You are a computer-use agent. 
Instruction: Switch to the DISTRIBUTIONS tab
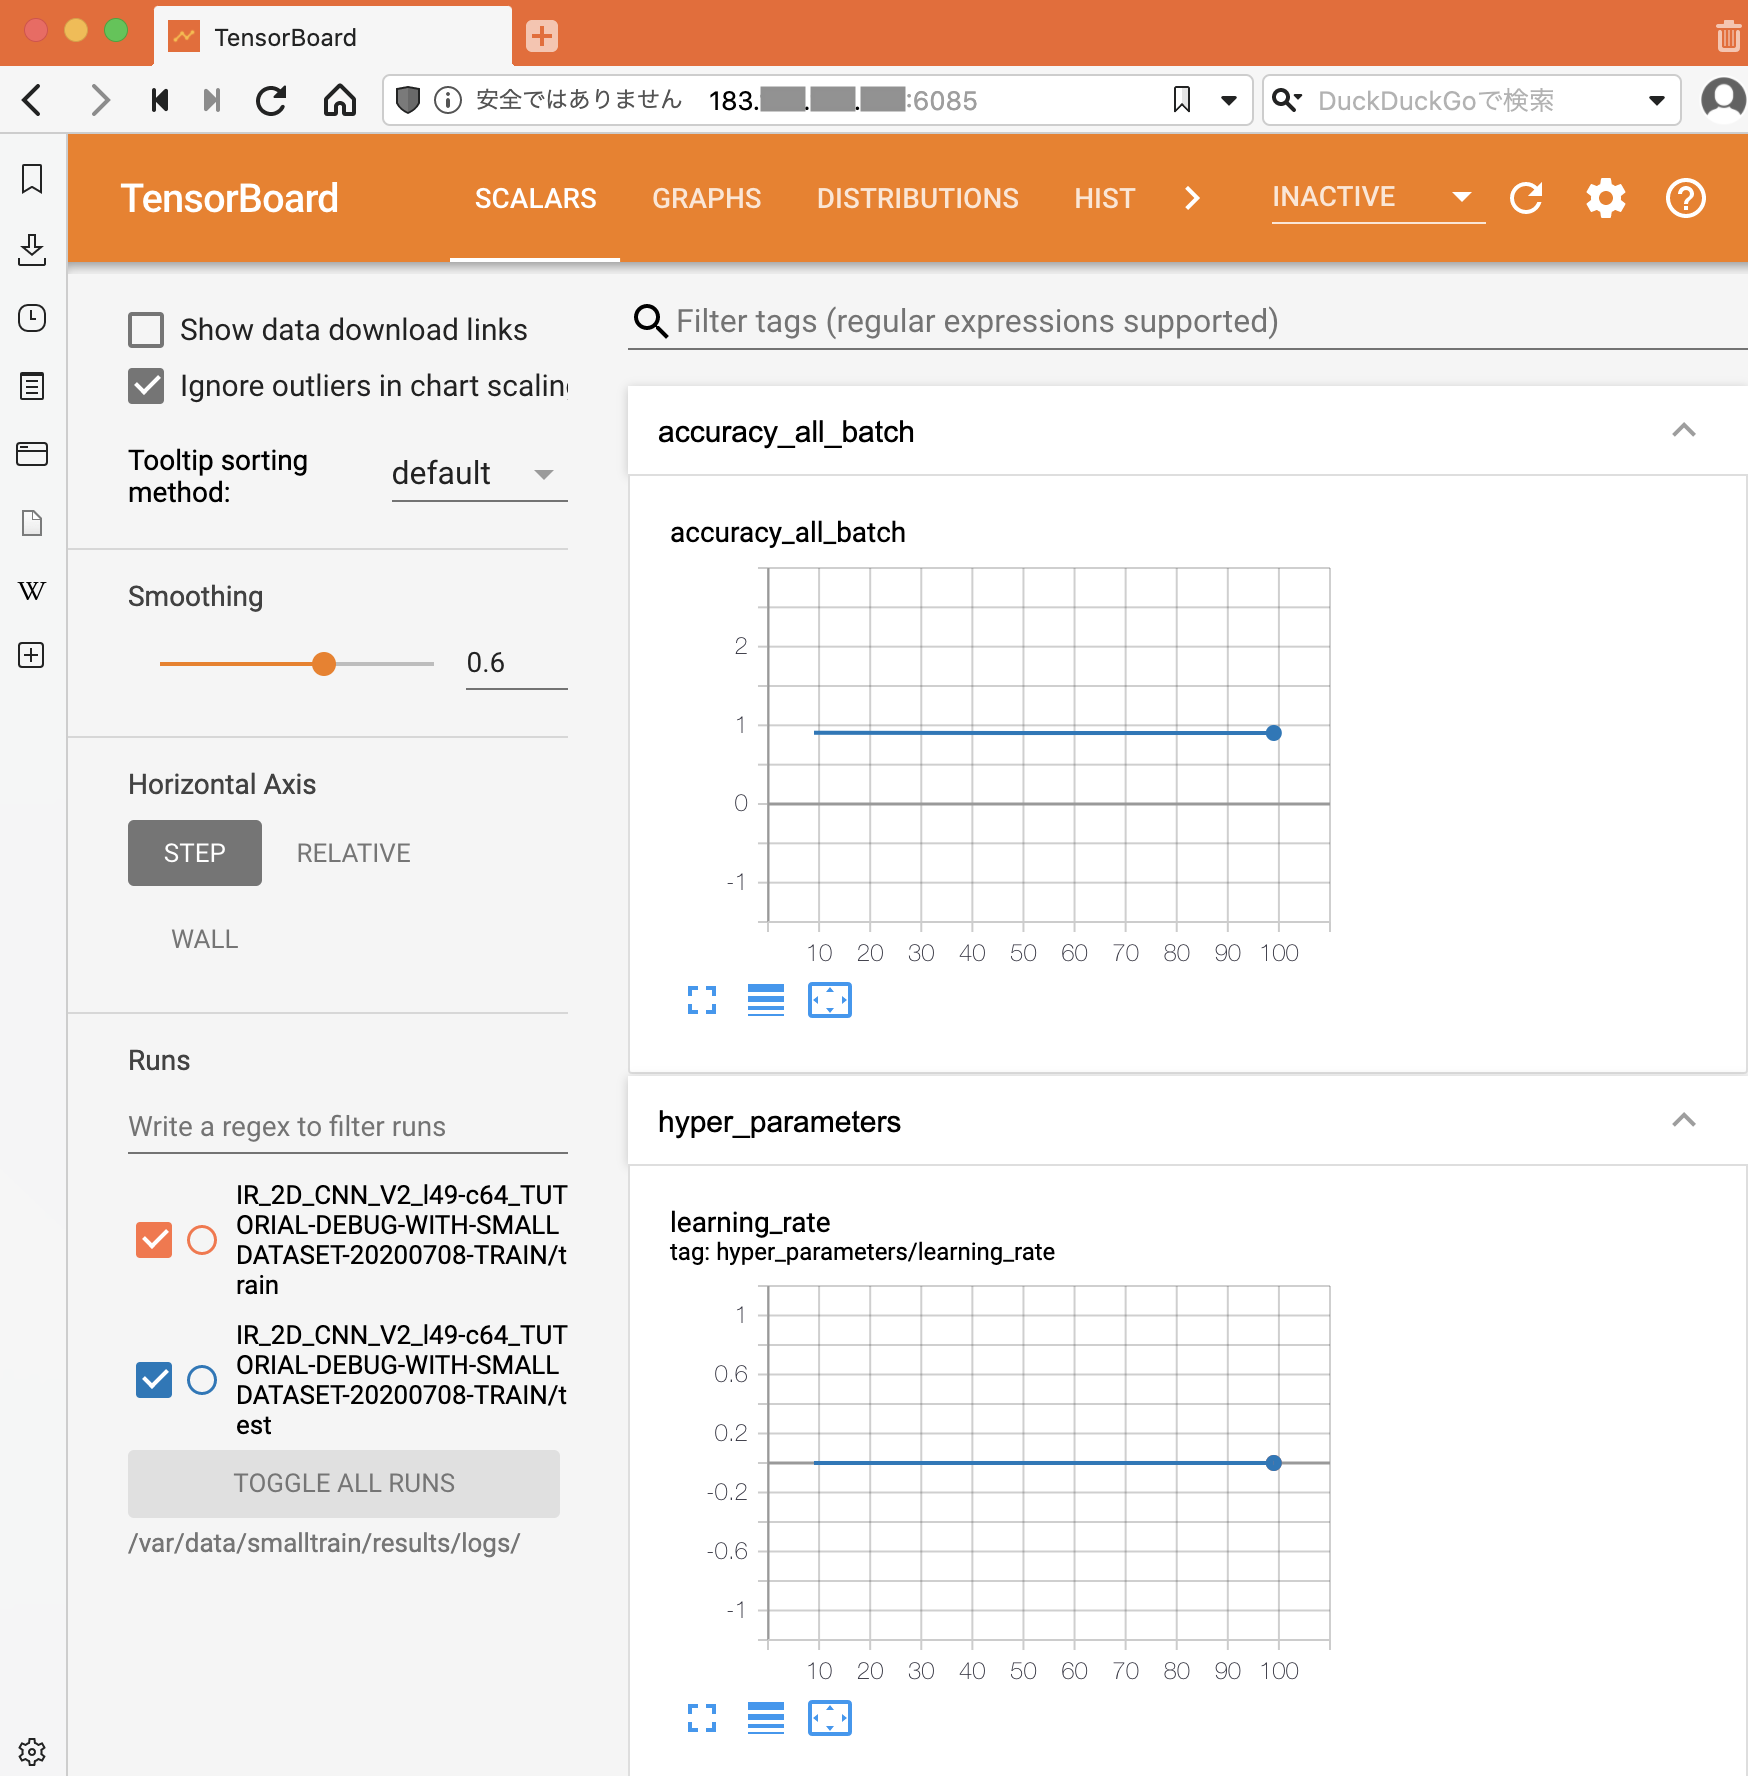(917, 198)
